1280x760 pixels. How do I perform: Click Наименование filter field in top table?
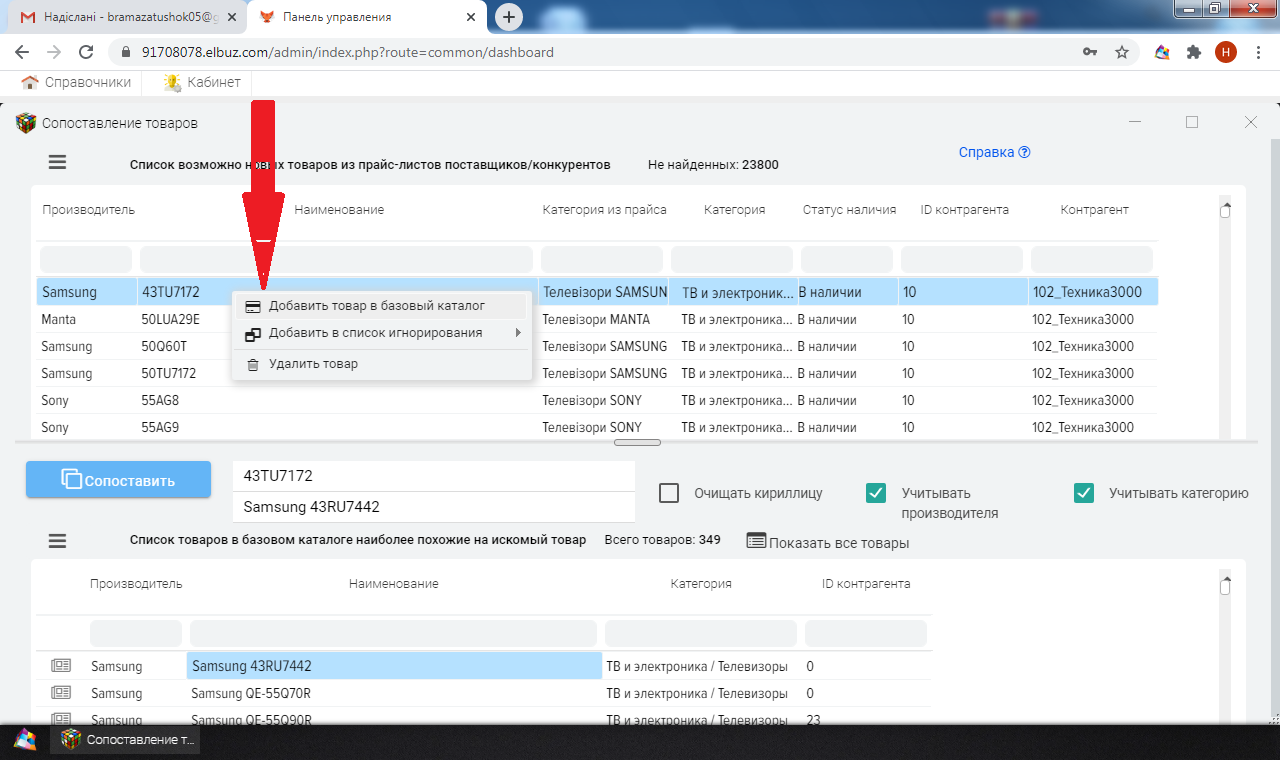338,259
